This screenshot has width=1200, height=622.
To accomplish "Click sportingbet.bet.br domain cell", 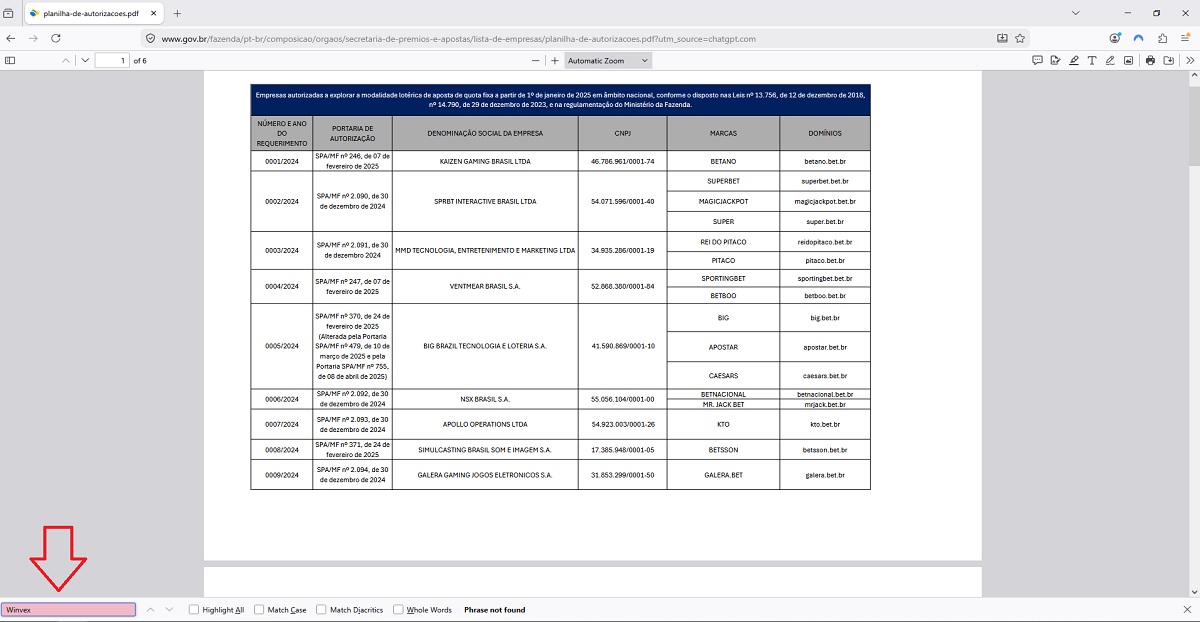I will tap(824, 278).
